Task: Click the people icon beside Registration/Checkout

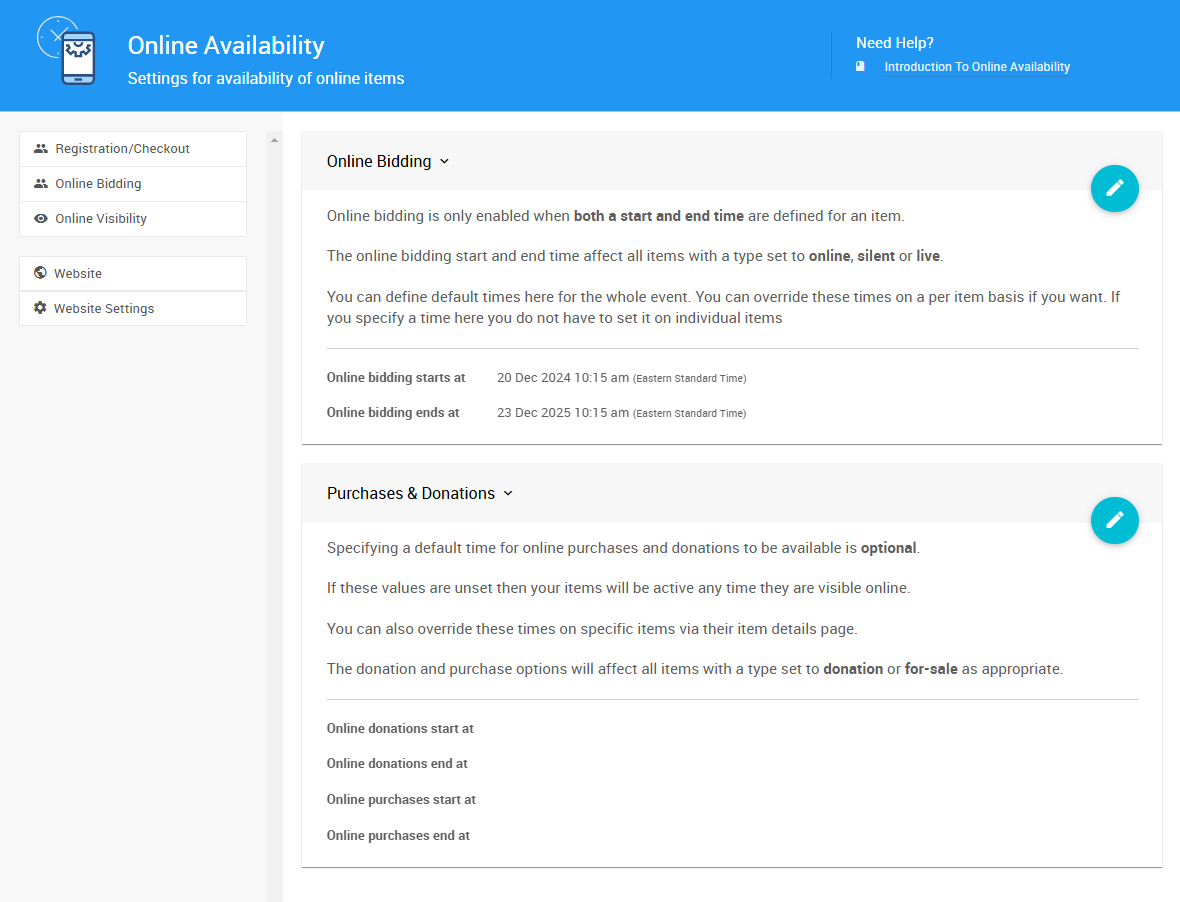Action: (41, 149)
